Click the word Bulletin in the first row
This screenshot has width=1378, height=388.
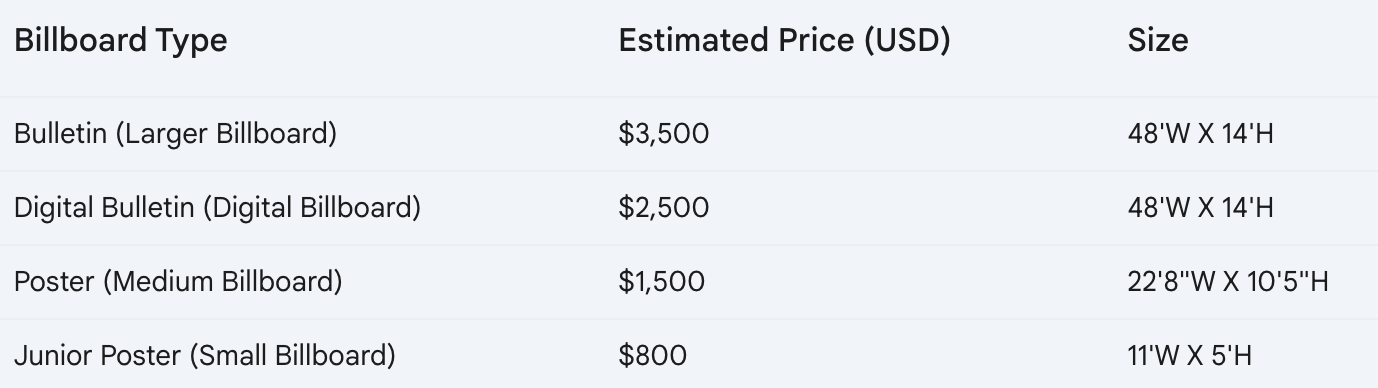pyautogui.click(x=60, y=134)
